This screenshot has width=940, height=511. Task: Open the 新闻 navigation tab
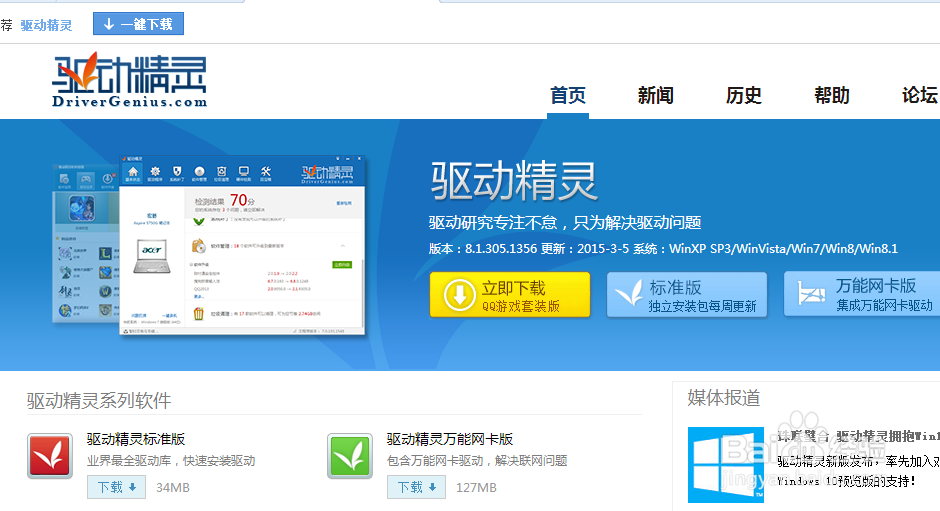(x=655, y=95)
